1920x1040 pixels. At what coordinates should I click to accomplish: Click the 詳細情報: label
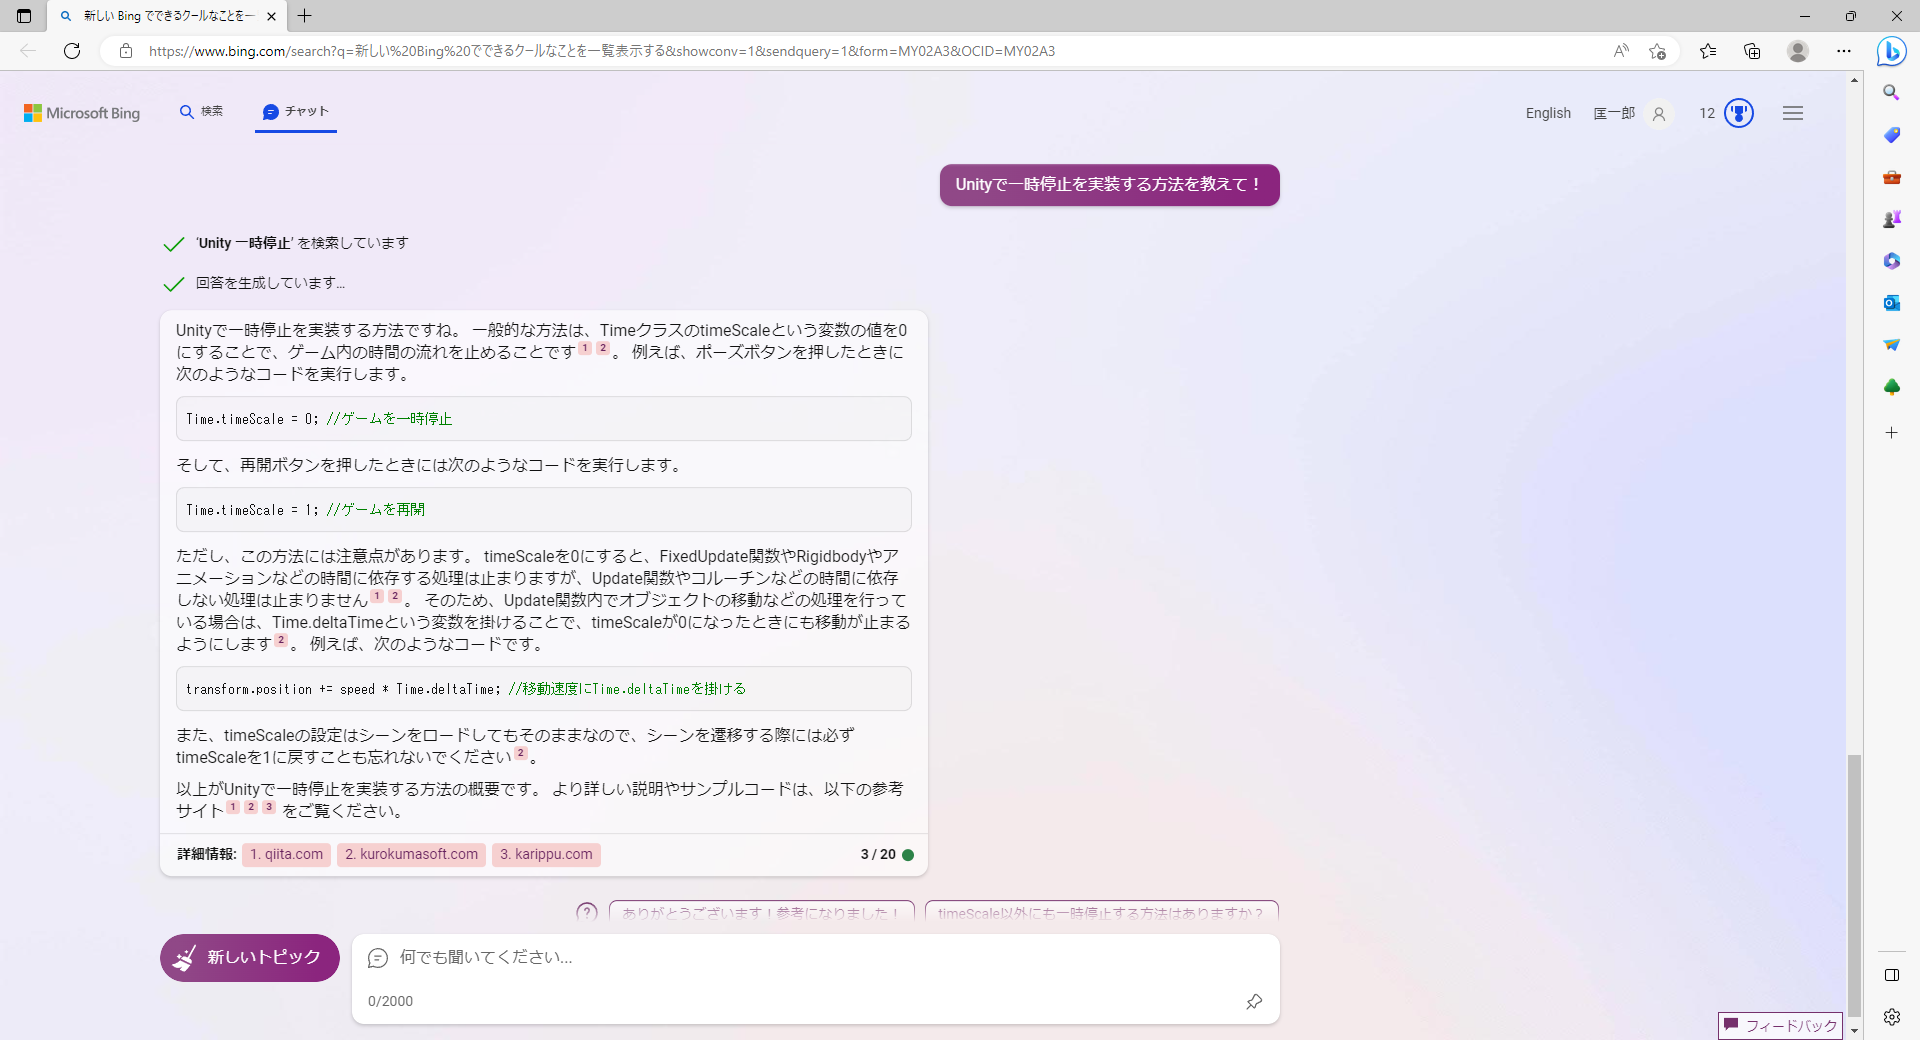207,854
